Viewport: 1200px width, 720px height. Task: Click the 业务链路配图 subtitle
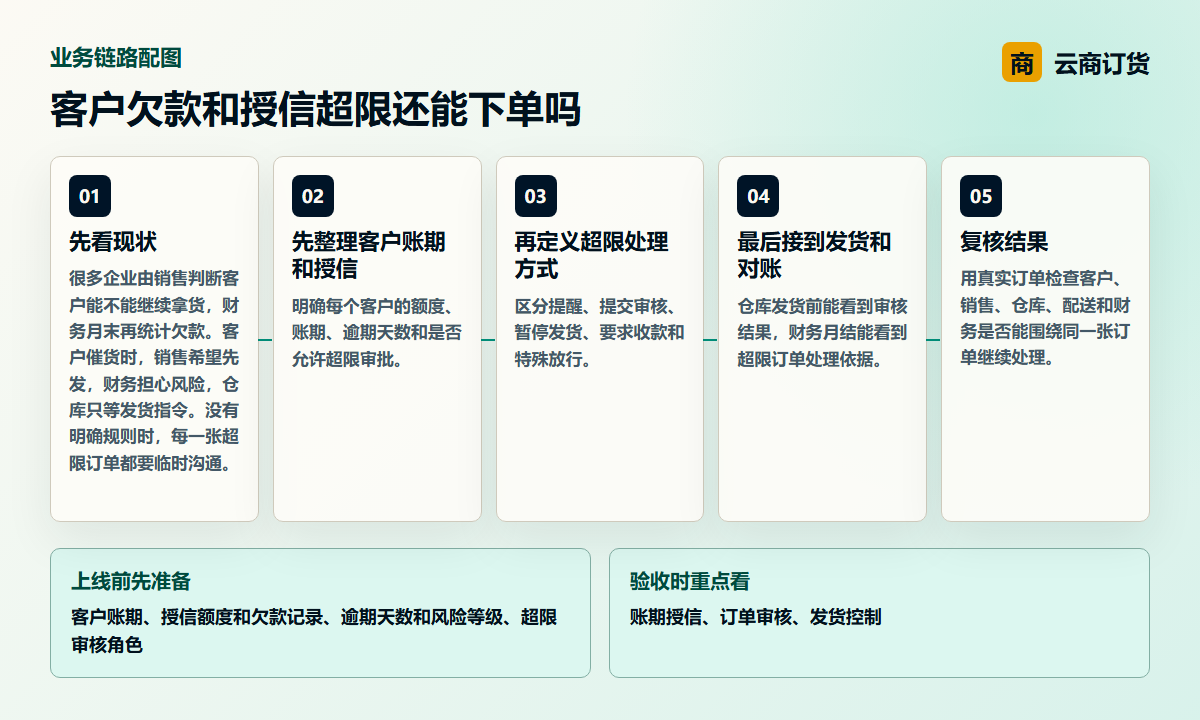click(116, 58)
